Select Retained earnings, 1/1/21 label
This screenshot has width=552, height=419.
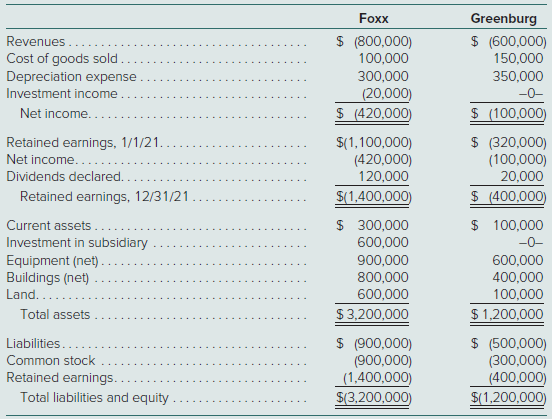click(x=82, y=143)
